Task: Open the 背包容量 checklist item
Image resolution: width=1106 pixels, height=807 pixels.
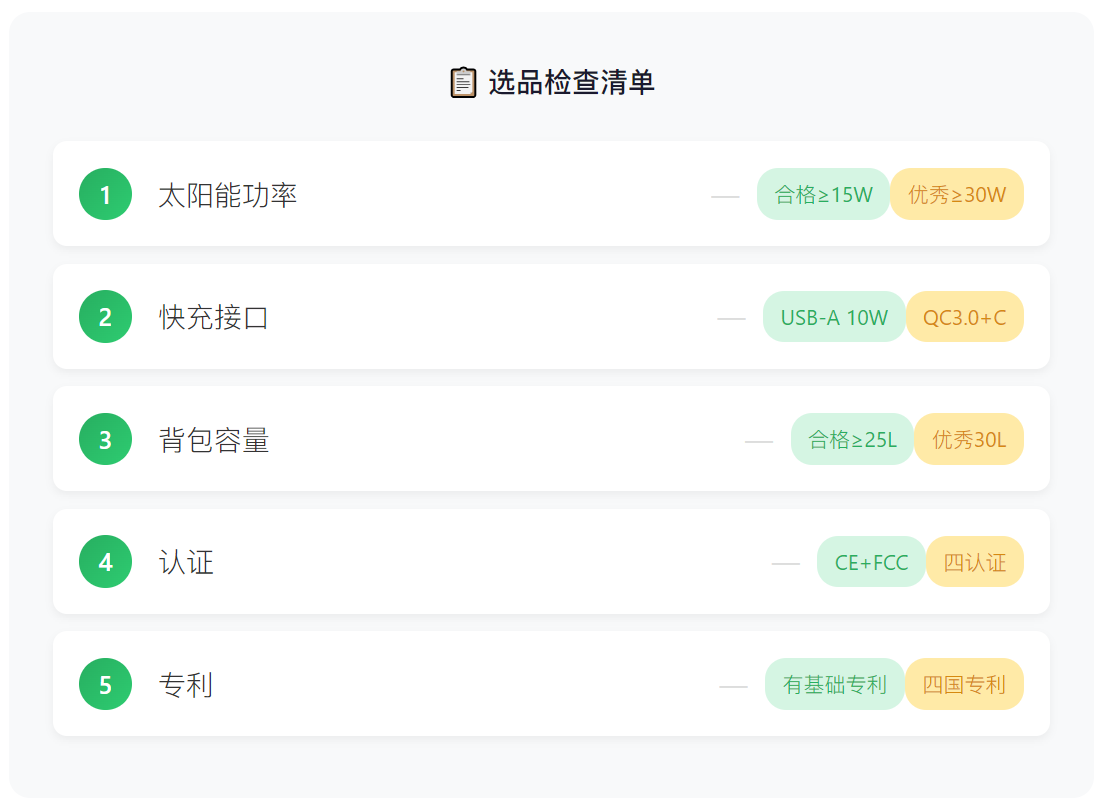Action: [x=551, y=439]
